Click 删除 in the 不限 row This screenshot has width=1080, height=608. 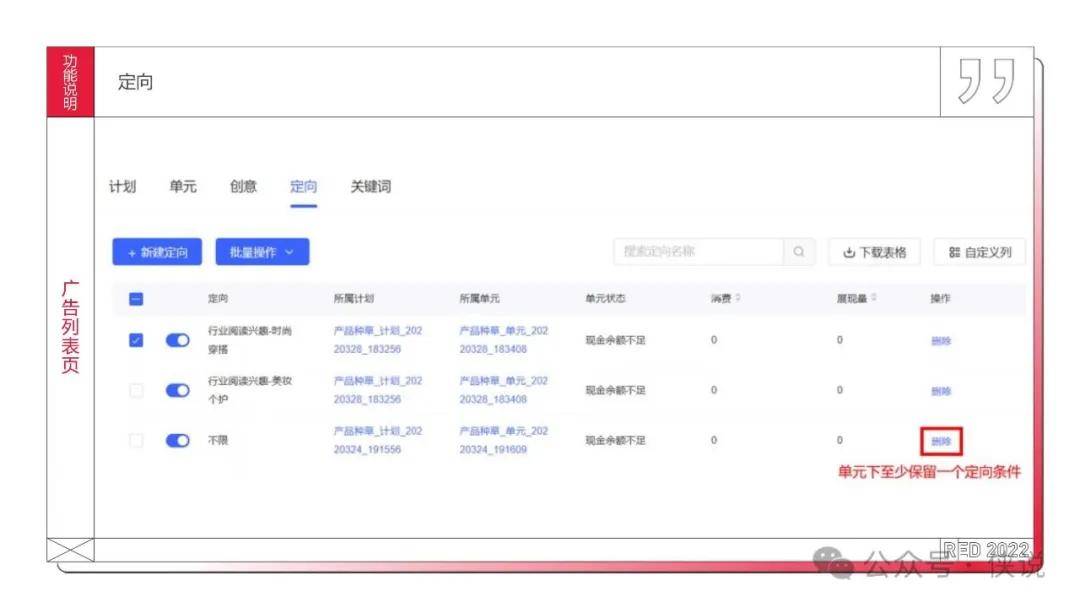tap(941, 441)
